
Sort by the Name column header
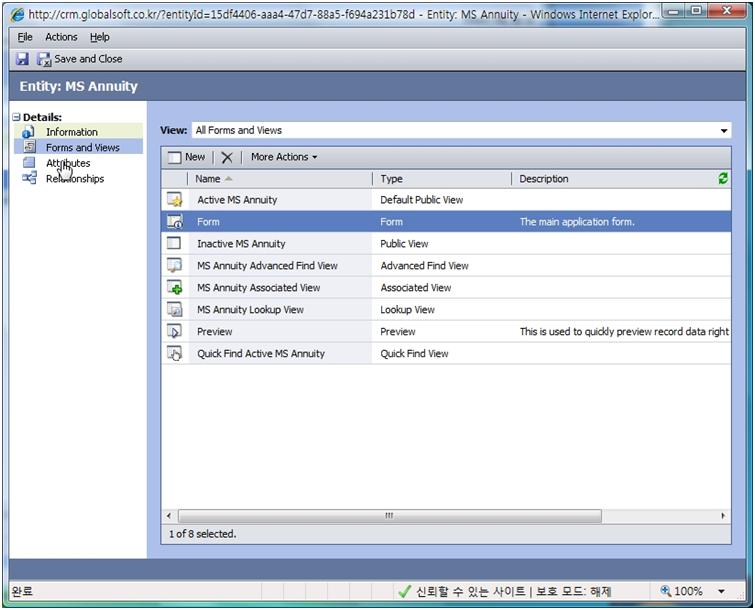pyautogui.click(x=208, y=179)
